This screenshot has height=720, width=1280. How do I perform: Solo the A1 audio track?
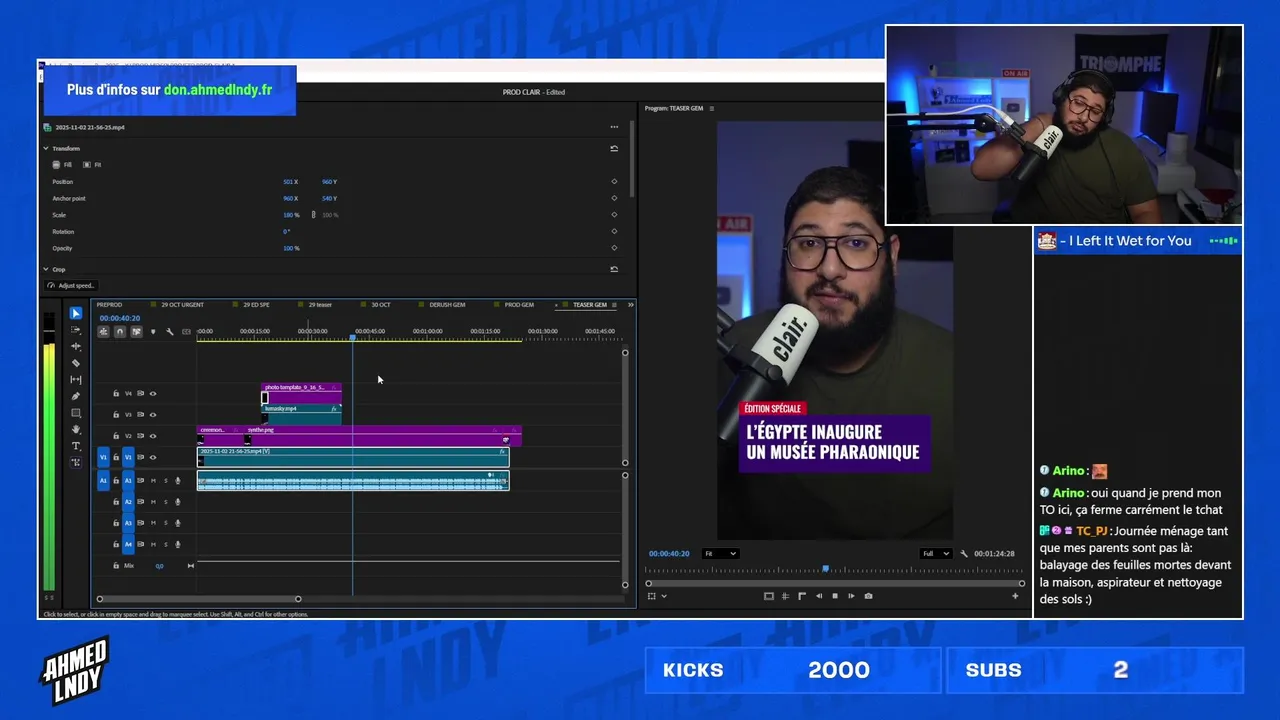(166, 481)
